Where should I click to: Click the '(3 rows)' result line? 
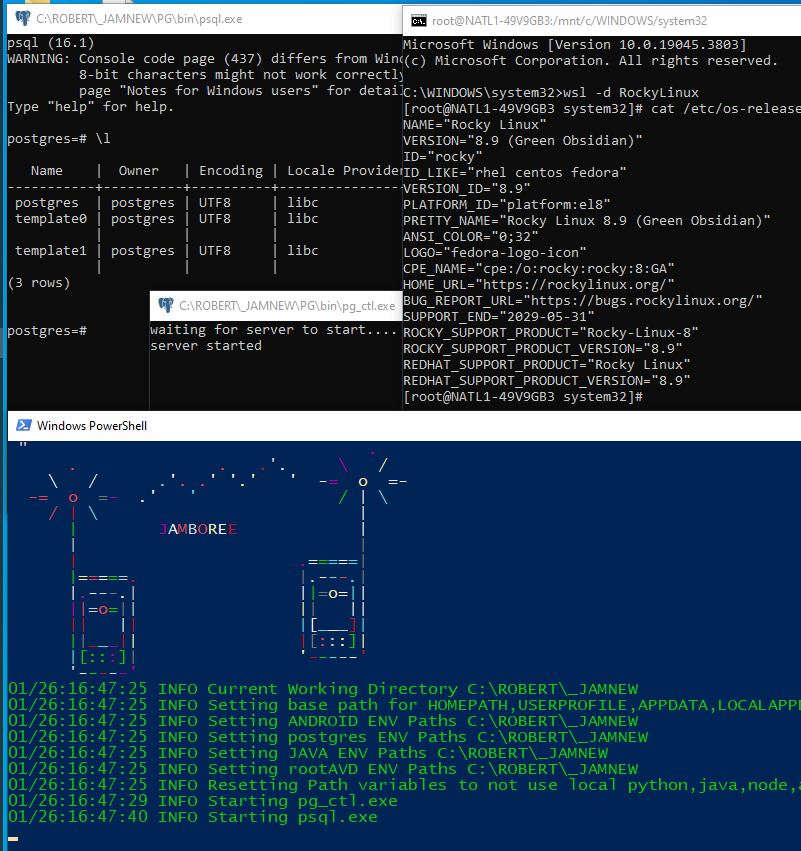point(39,282)
